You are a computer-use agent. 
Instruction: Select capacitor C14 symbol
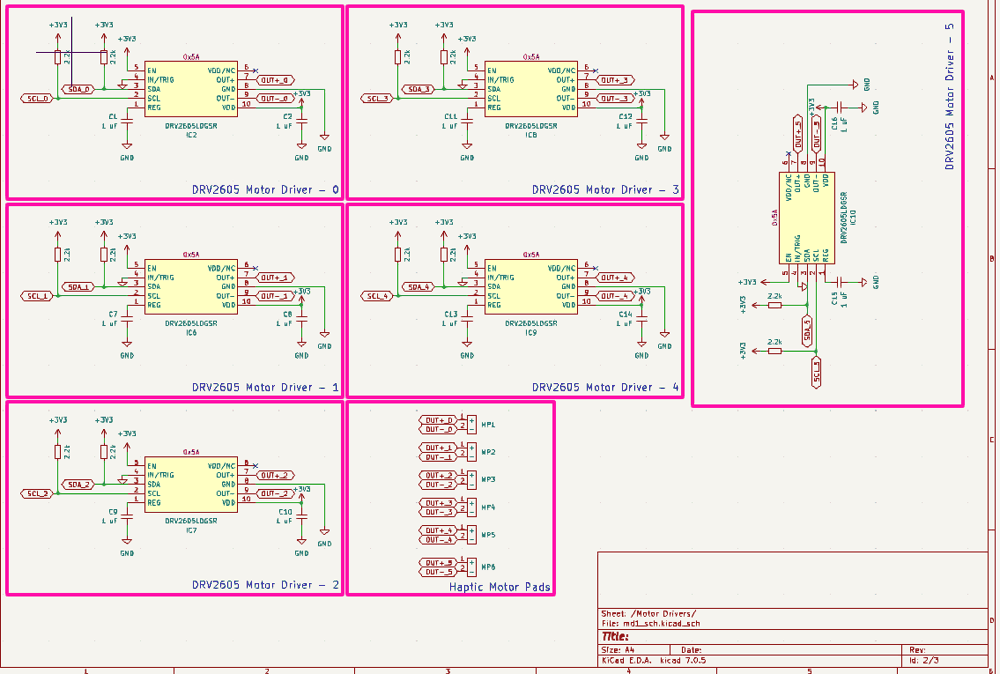[642, 319]
